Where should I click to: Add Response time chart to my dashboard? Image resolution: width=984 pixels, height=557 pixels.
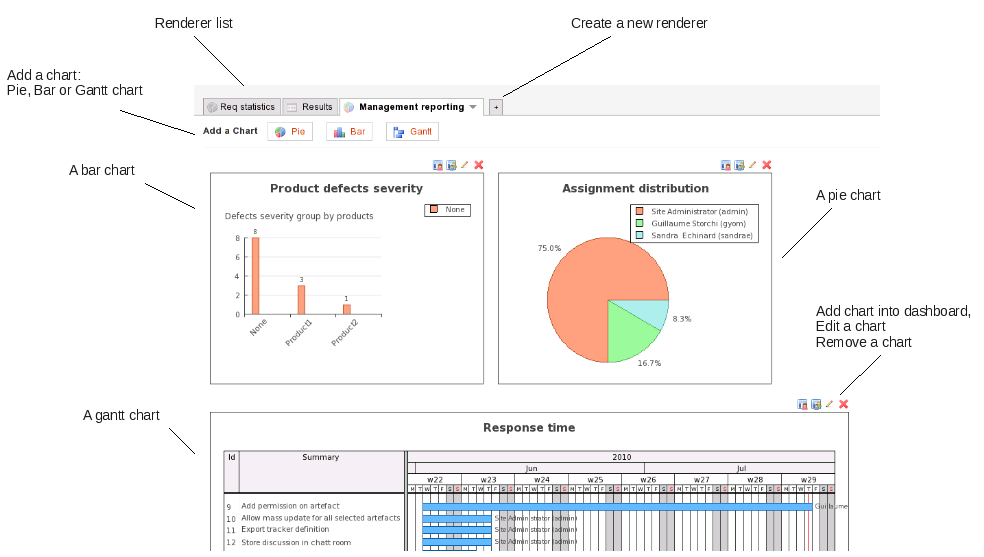click(803, 405)
